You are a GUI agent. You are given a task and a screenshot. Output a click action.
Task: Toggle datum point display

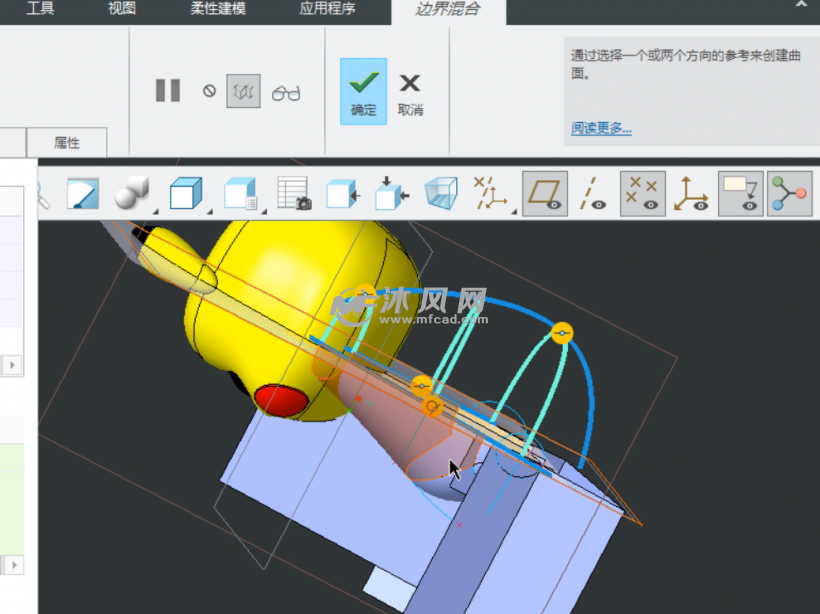pos(643,194)
